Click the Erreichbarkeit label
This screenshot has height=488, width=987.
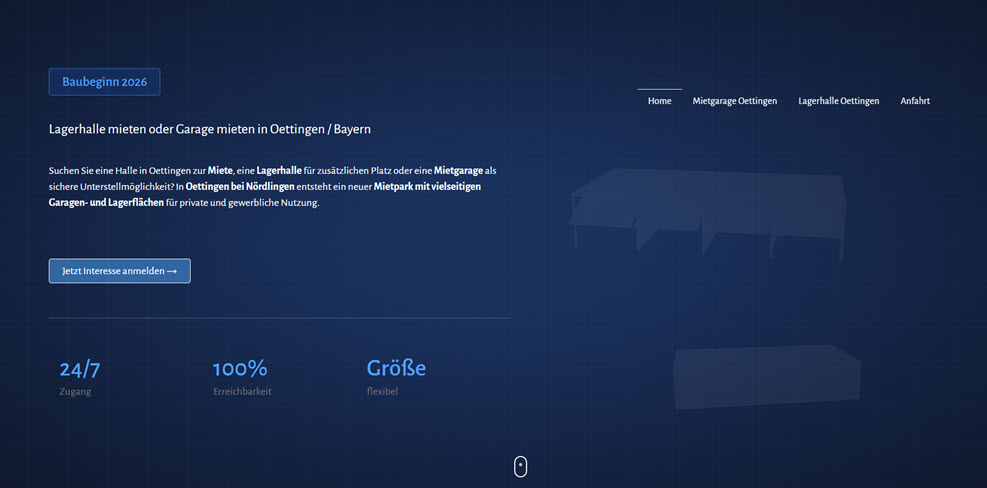coord(242,392)
